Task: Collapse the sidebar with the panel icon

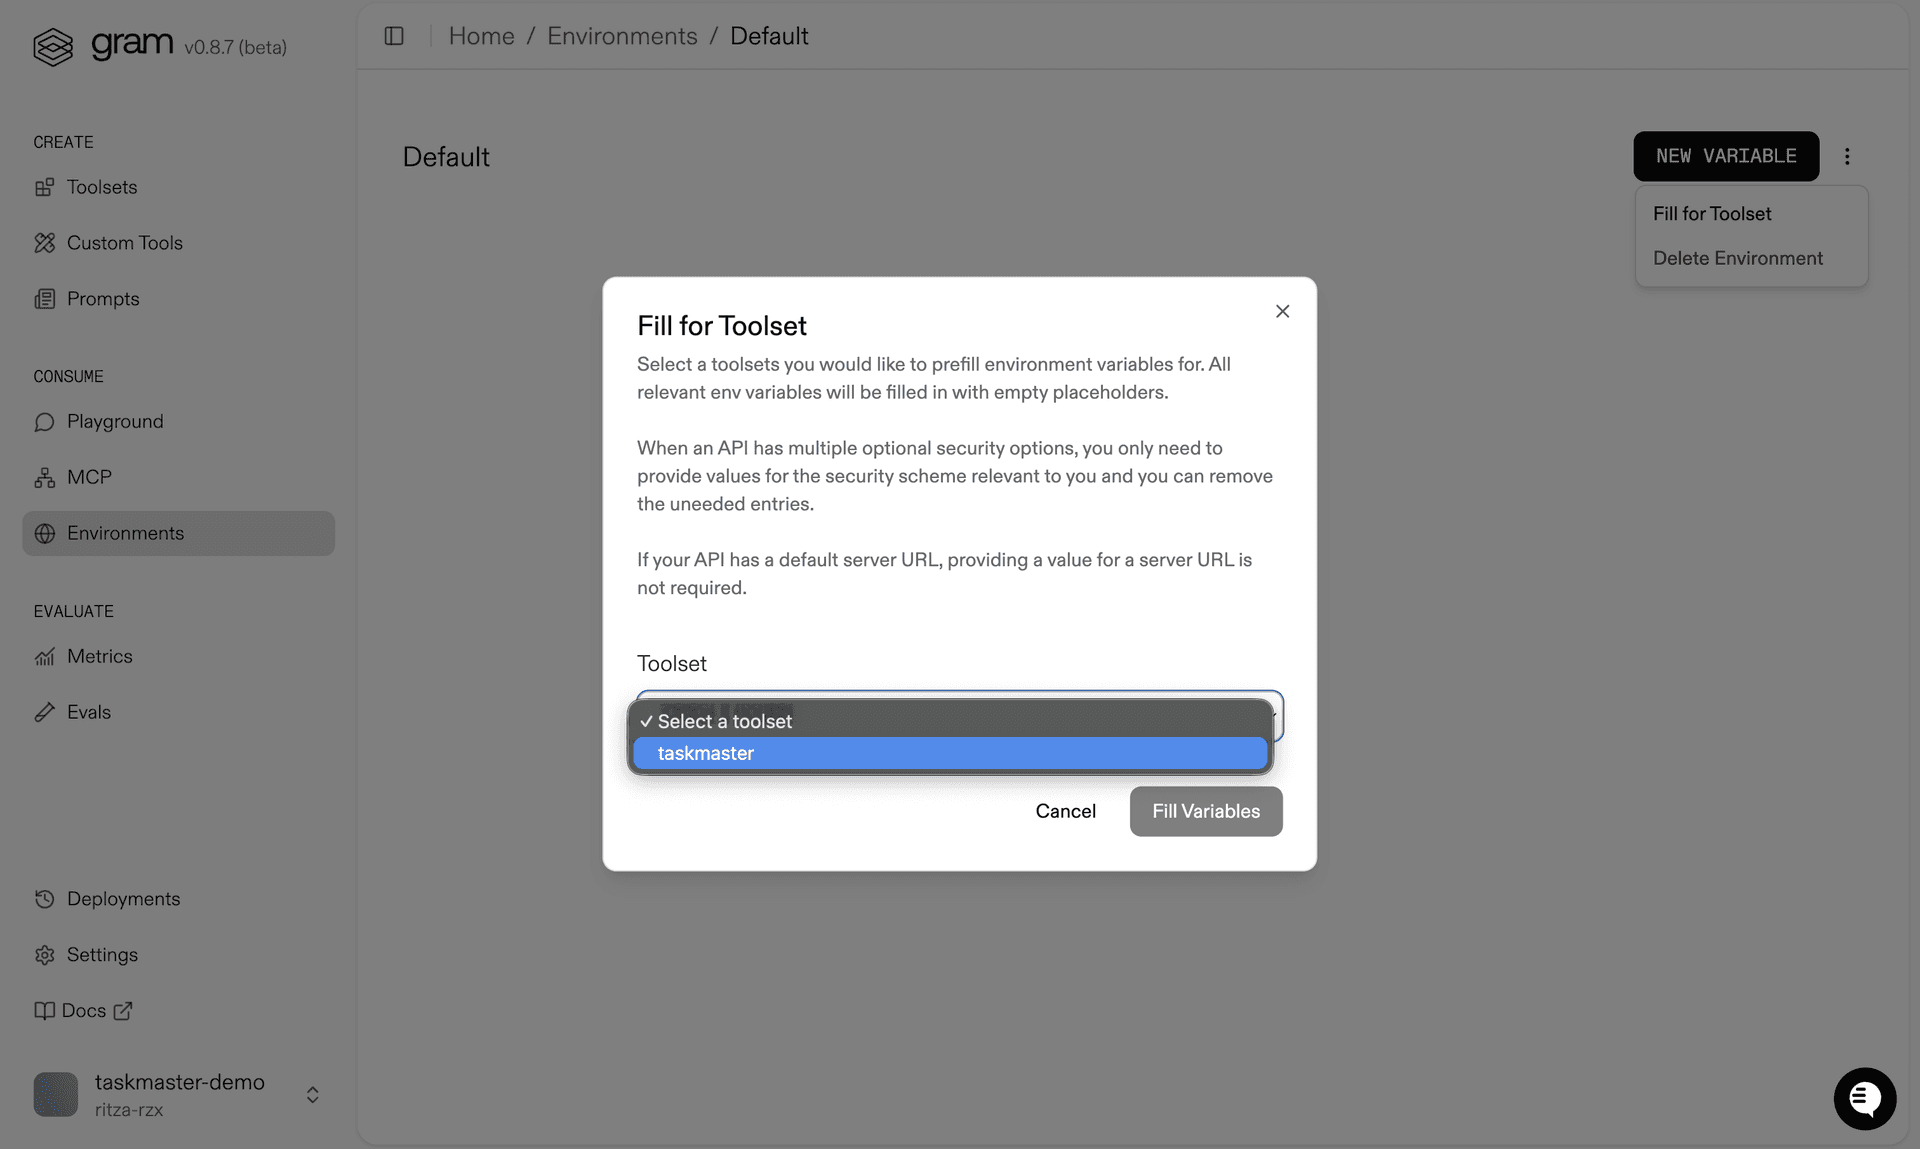Action: point(394,35)
